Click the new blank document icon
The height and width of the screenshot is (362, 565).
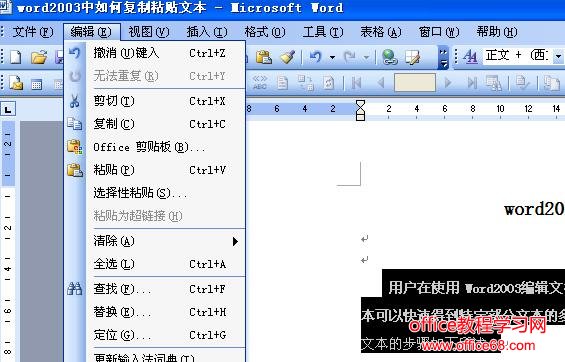pyautogui.click(x=15, y=57)
